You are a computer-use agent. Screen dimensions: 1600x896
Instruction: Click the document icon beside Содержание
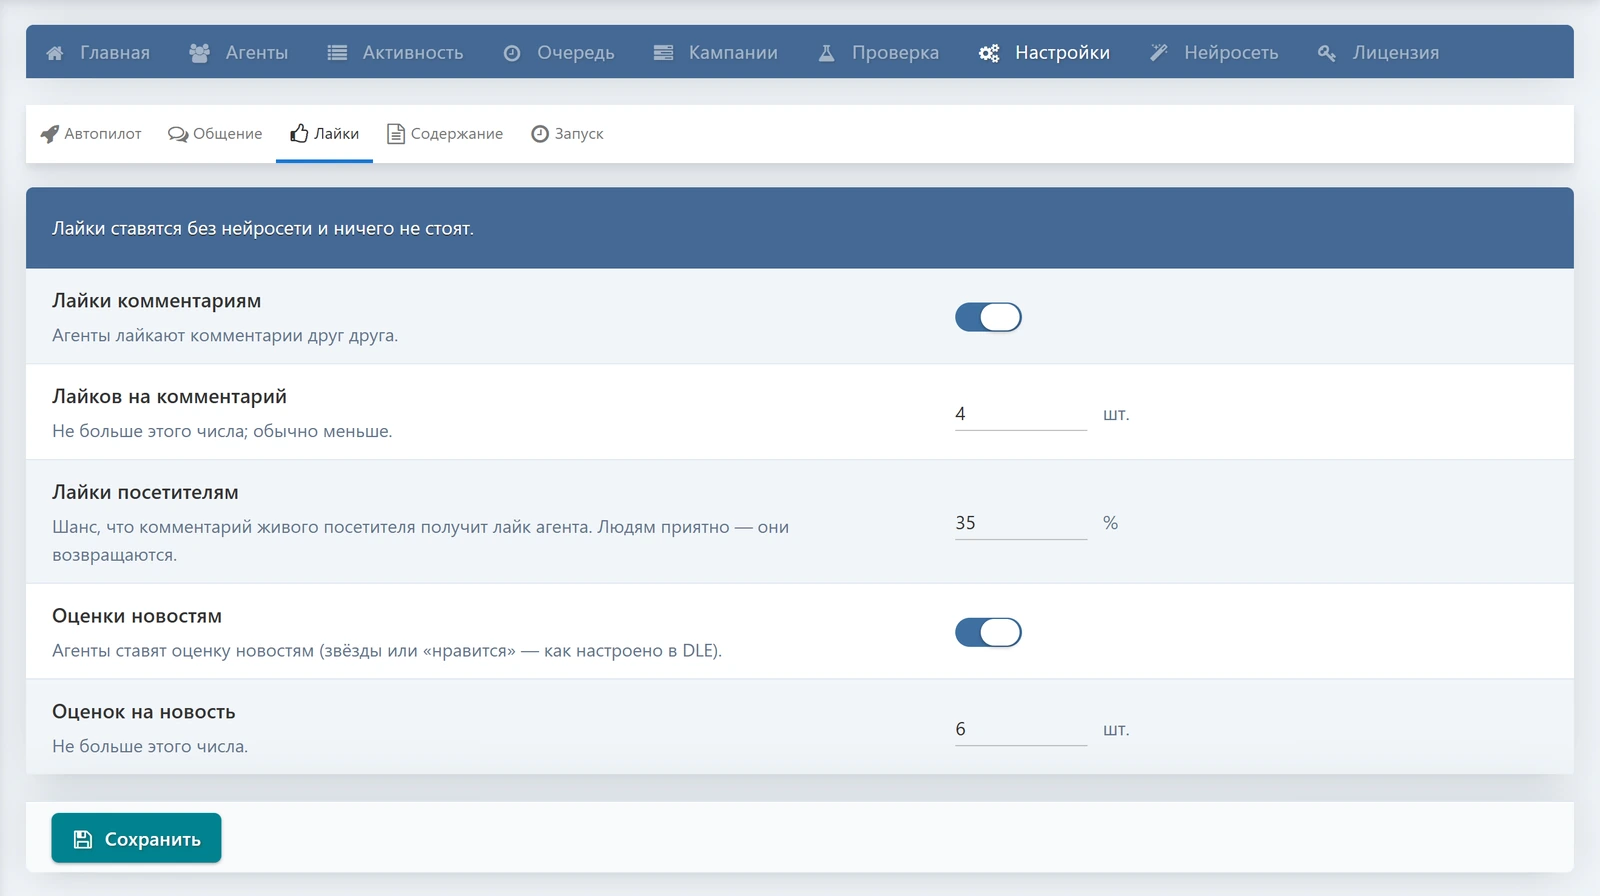(x=396, y=134)
